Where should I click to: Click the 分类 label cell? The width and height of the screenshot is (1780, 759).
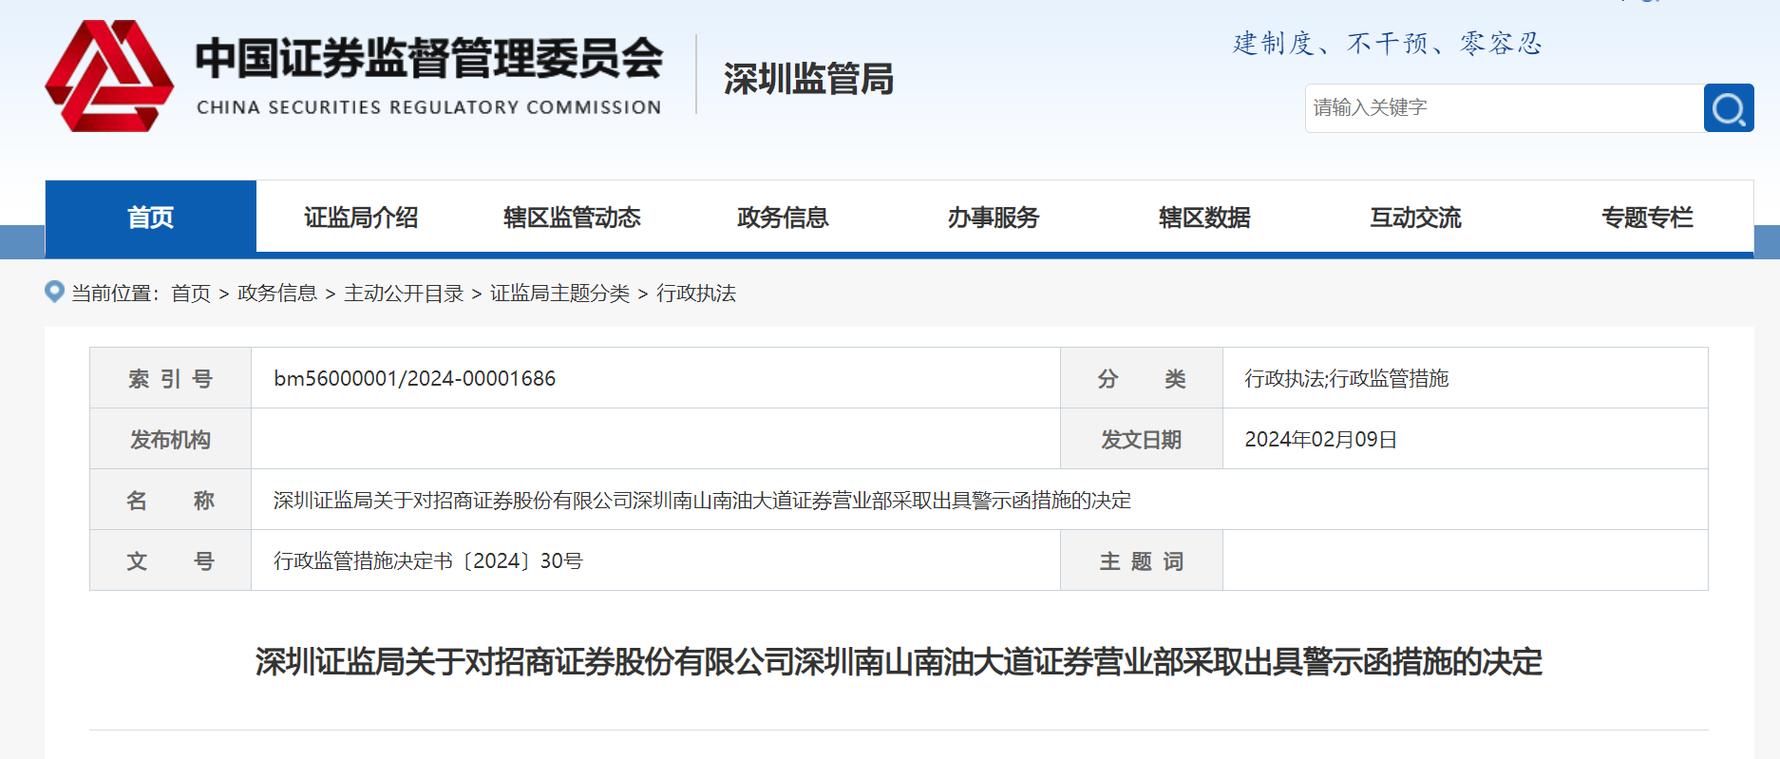(1141, 379)
